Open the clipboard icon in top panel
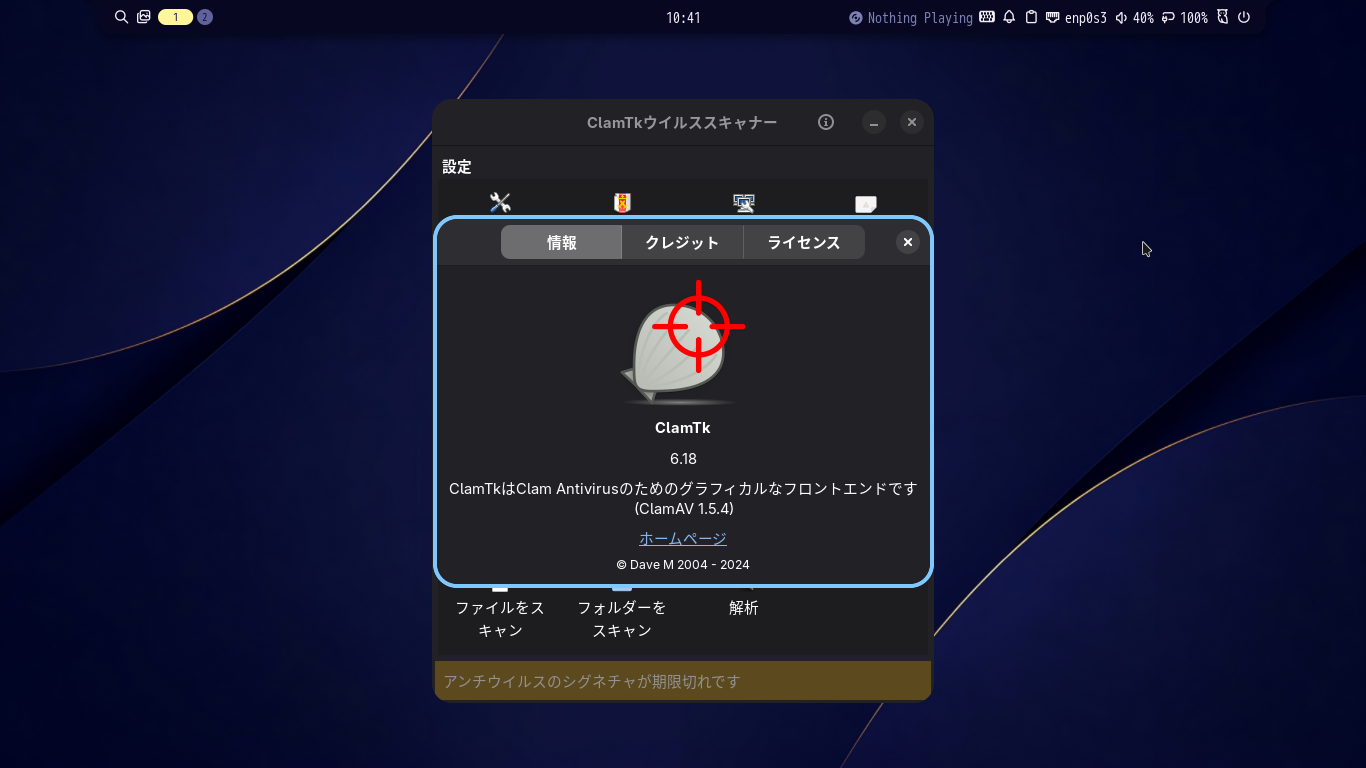1366x768 pixels. 1031,17
